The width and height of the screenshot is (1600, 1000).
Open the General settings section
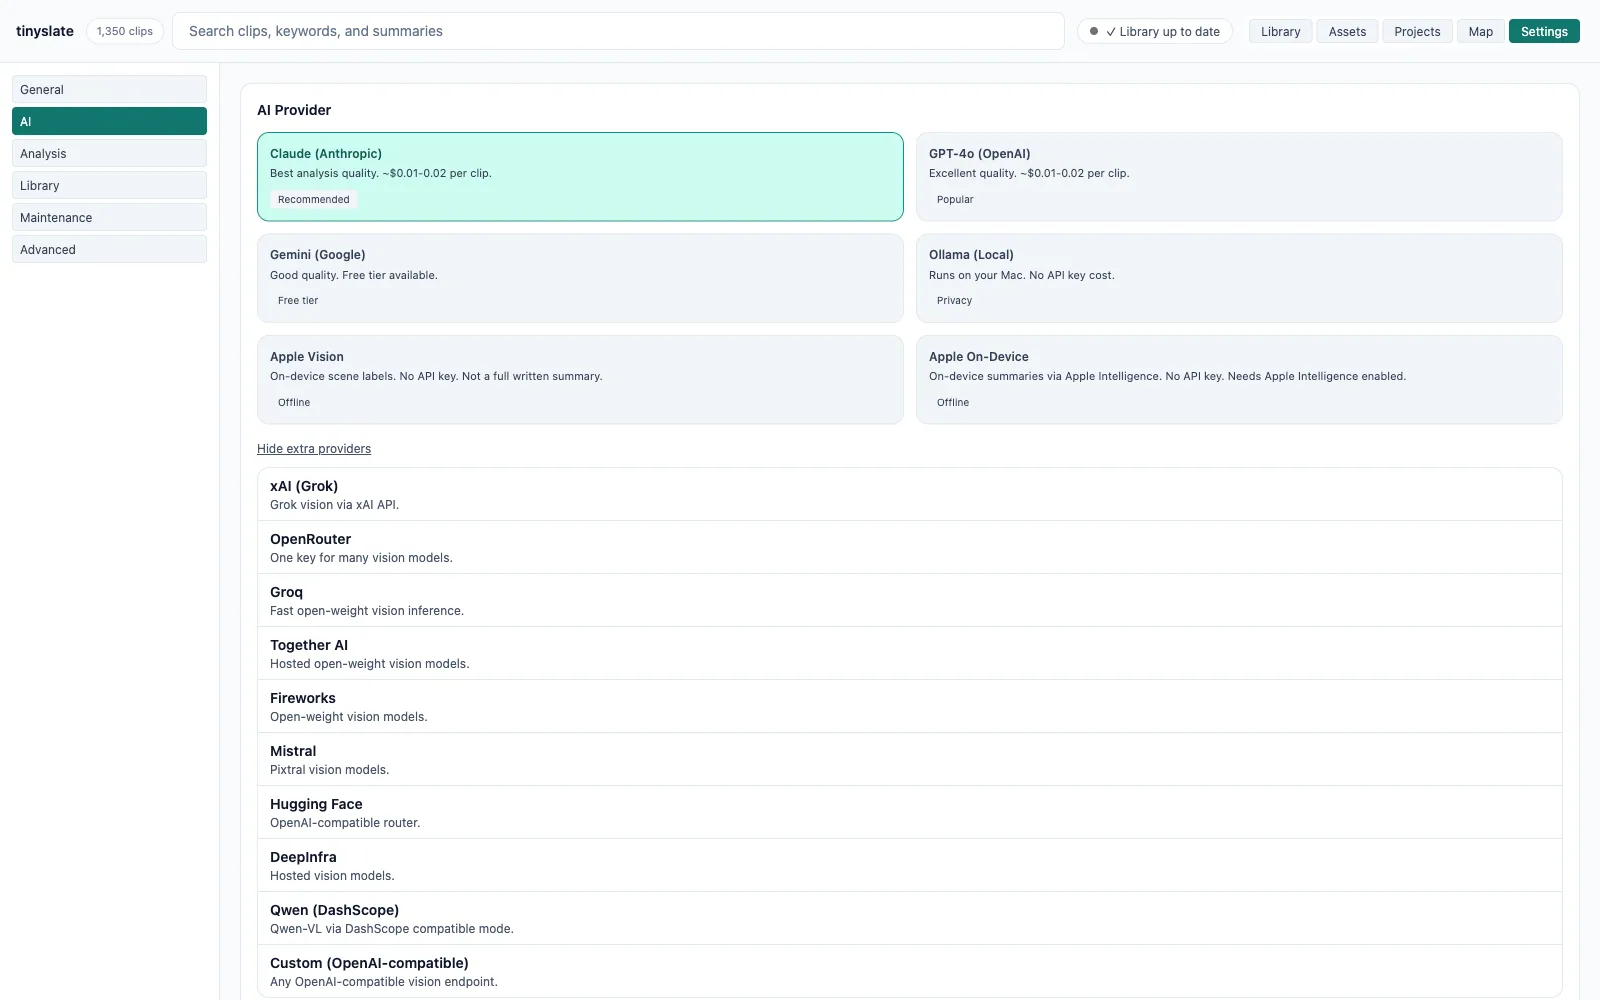pyautogui.click(x=109, y=89)
